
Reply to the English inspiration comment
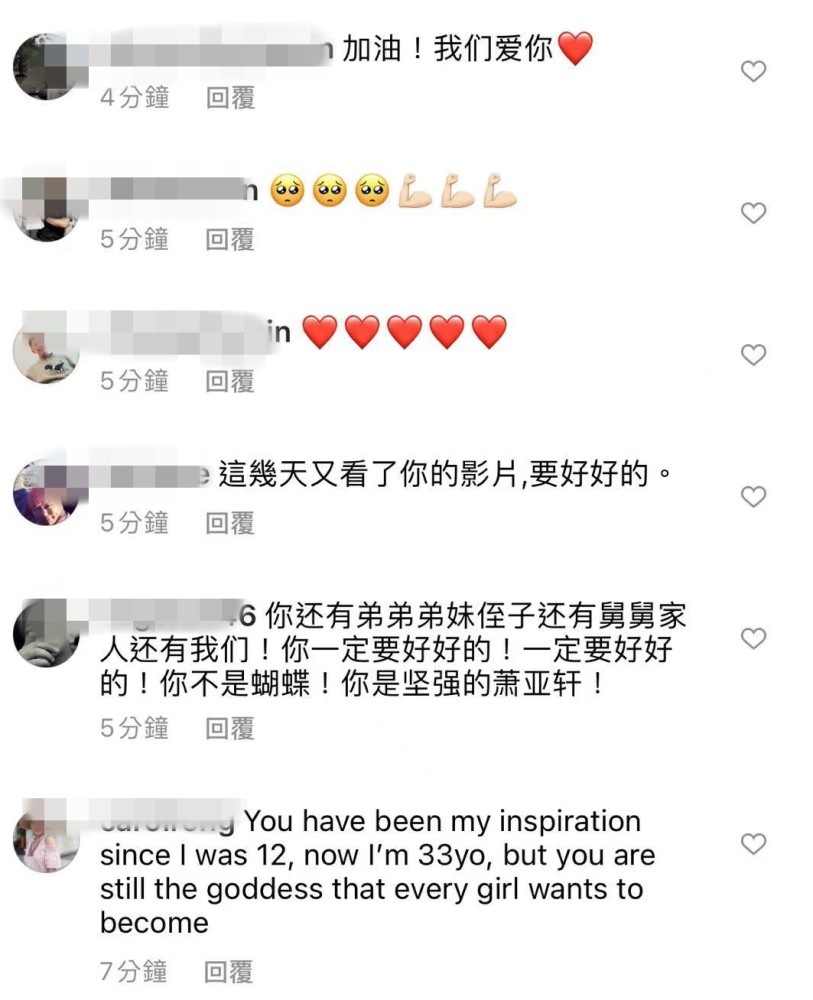tap(229, 972)
